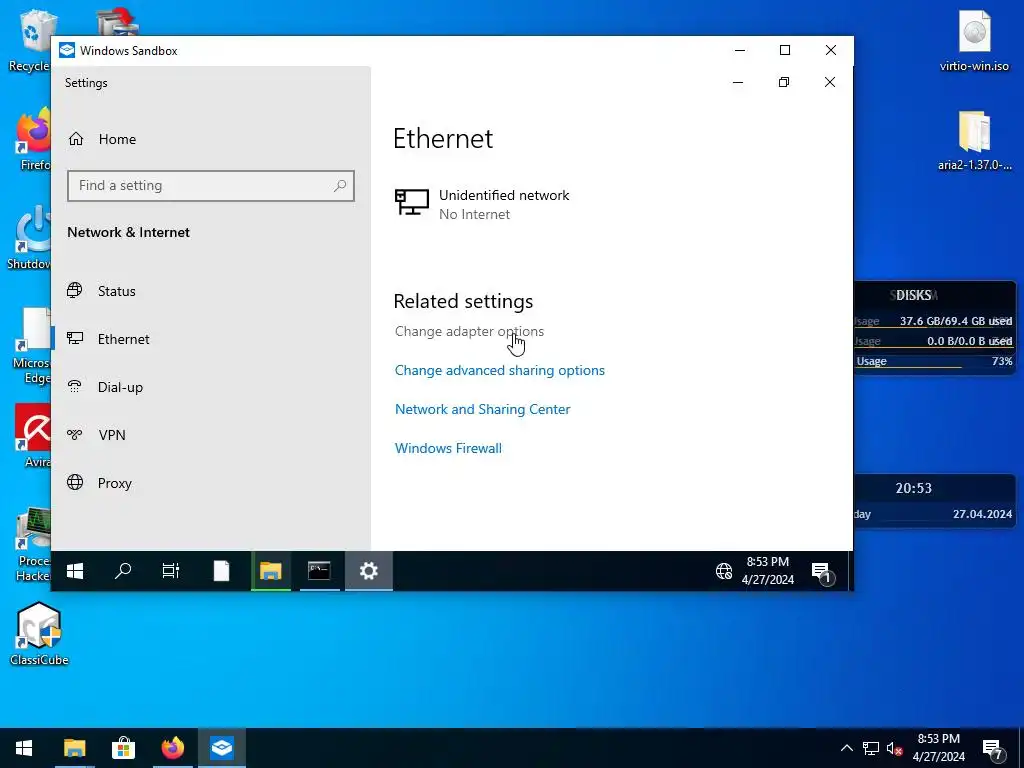Restore down the inner Settings window
The image size is (1024, 768).
click(x=784, y=82)
